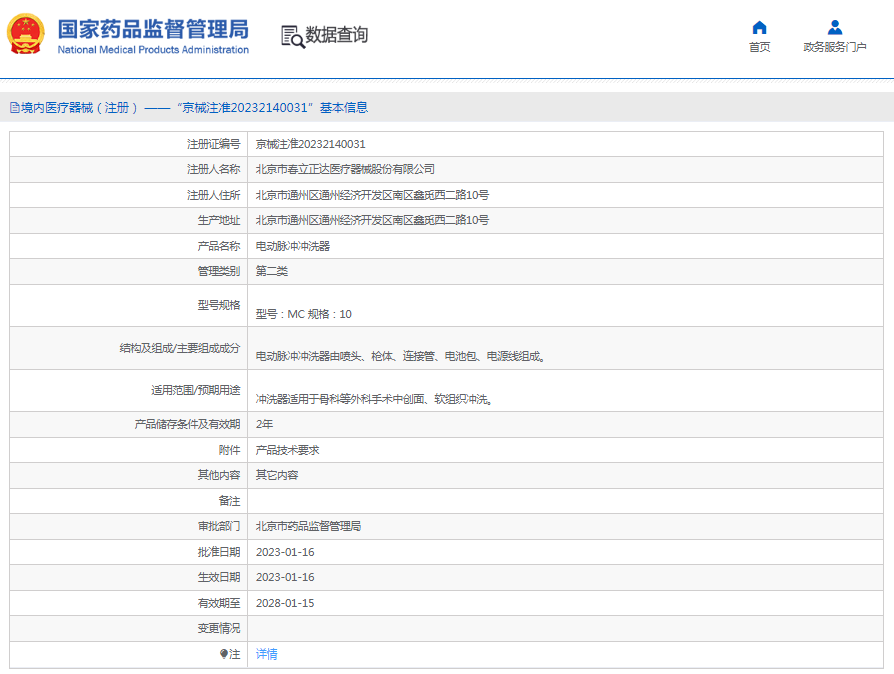Click the 首页 text link
Screen dimensions: 894x674
coord(759,47)
